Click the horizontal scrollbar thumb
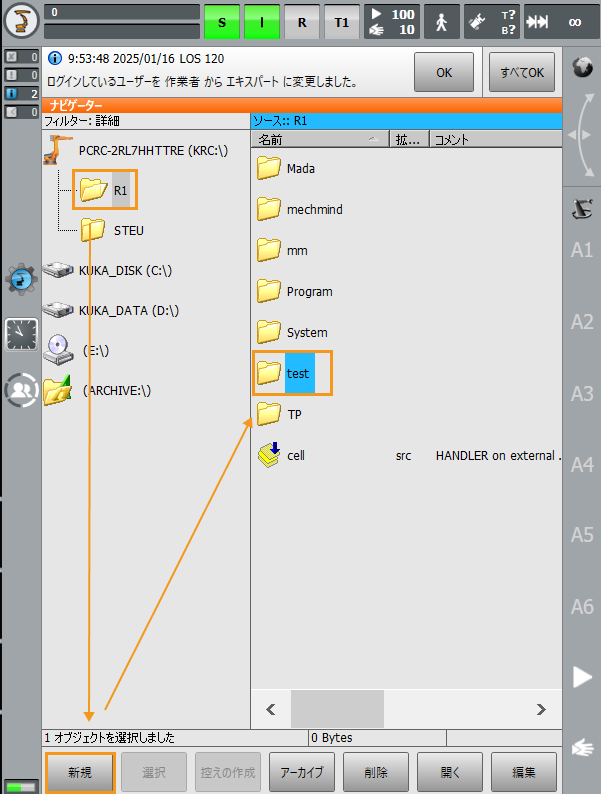Screen dimensions: 601x794 pyautogui.click(x=337, y=709)
